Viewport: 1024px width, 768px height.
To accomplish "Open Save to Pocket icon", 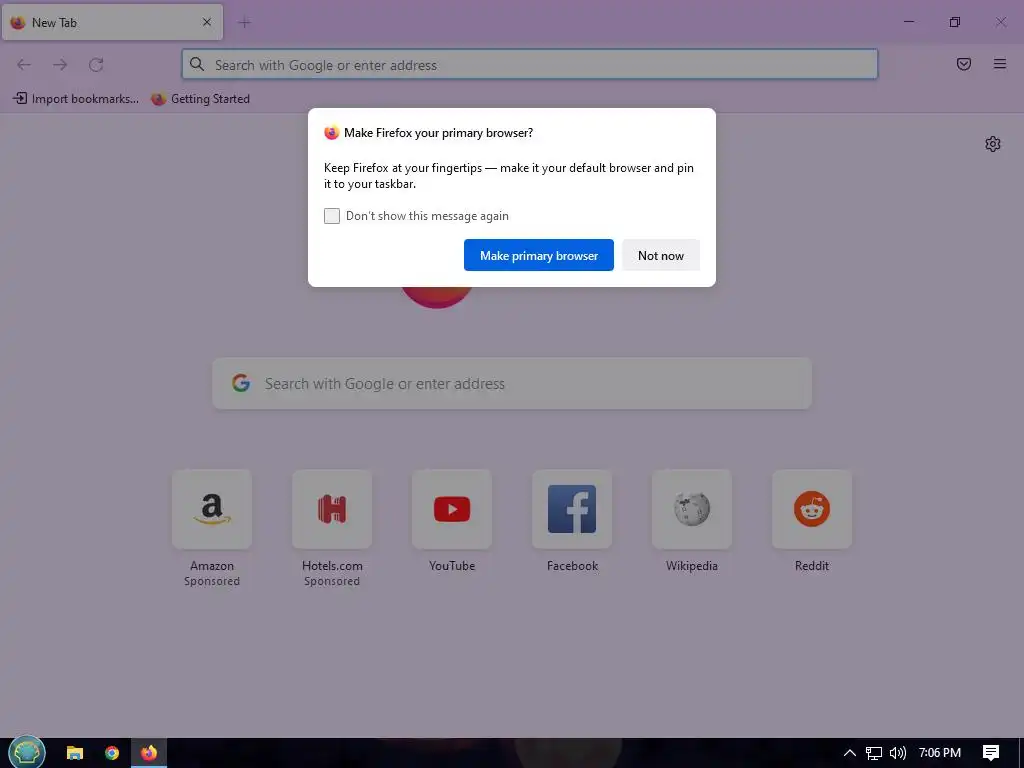I will click(x=964, y=64).
